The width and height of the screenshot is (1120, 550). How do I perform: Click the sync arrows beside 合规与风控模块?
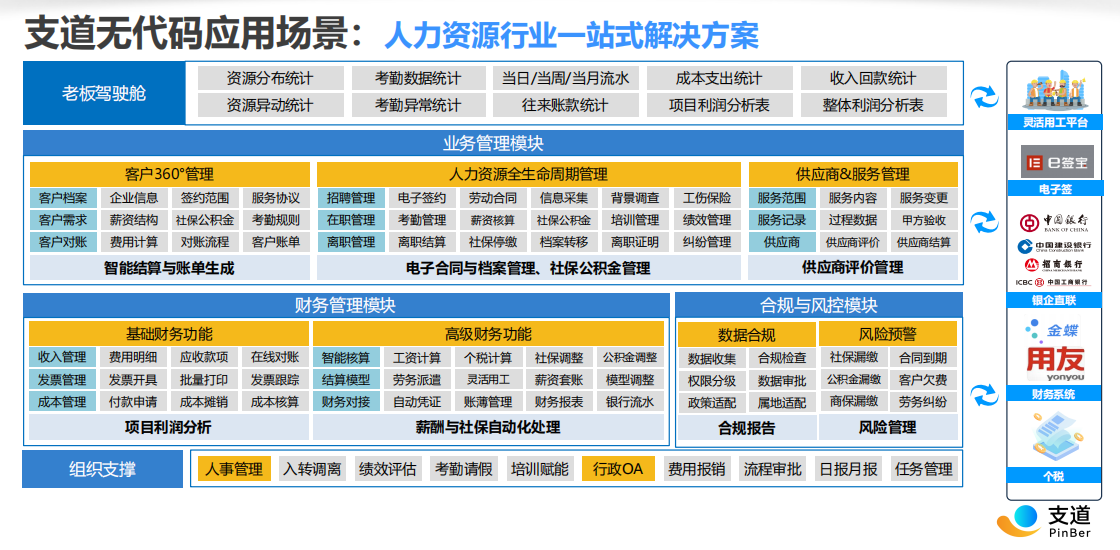coord(984,394)
